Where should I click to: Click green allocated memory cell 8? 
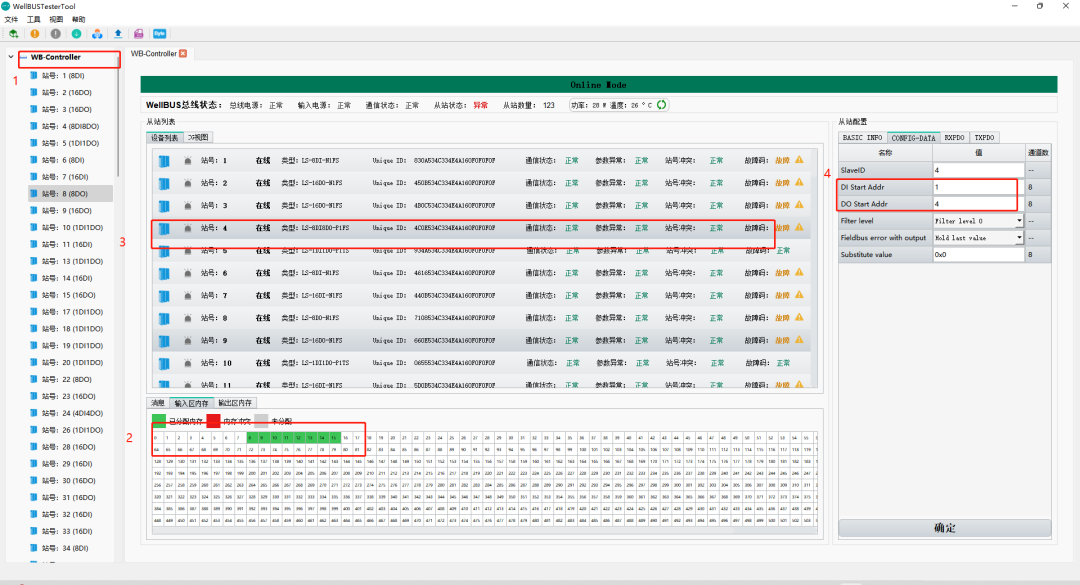[x=251, y=438]
